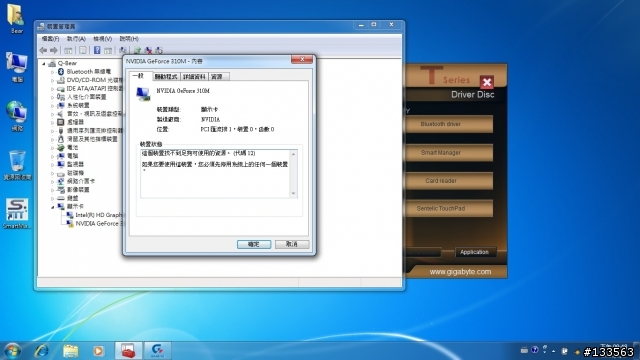The width and height of the screenshot is (640, 360).
Task: Open the 說明(H) menu
Action: [129, 39]
